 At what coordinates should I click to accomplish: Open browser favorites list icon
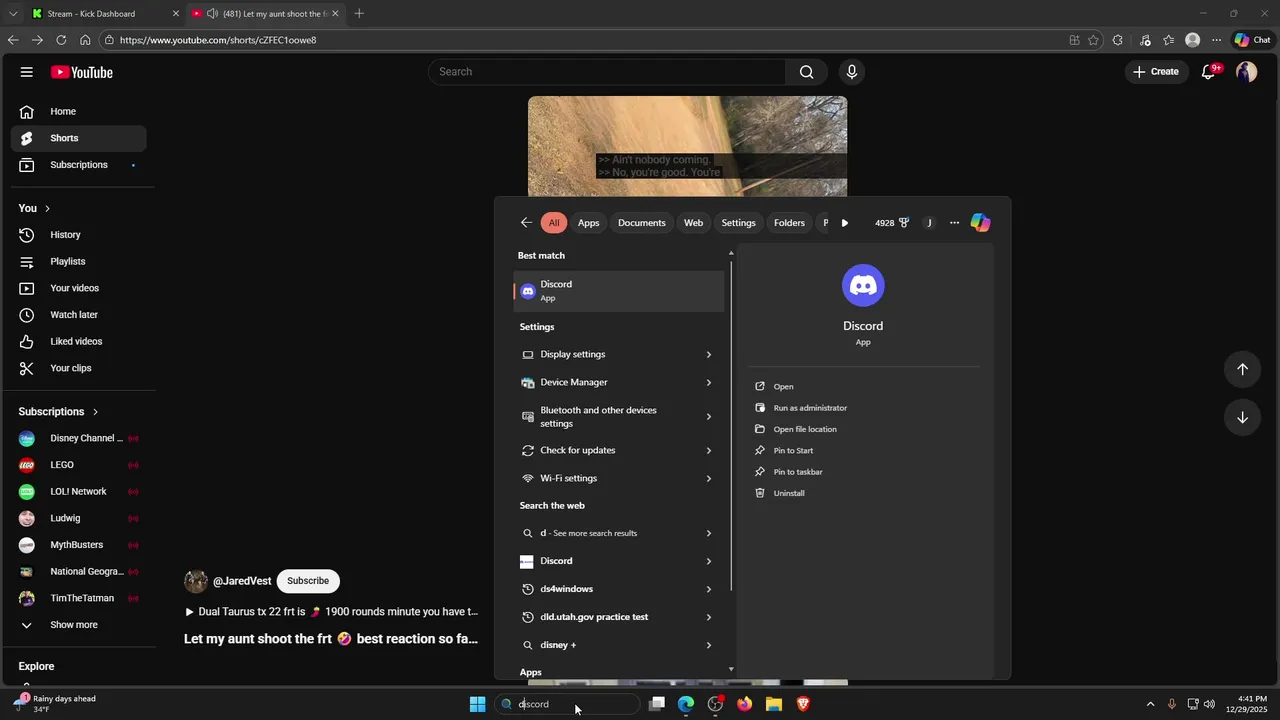1168,40
